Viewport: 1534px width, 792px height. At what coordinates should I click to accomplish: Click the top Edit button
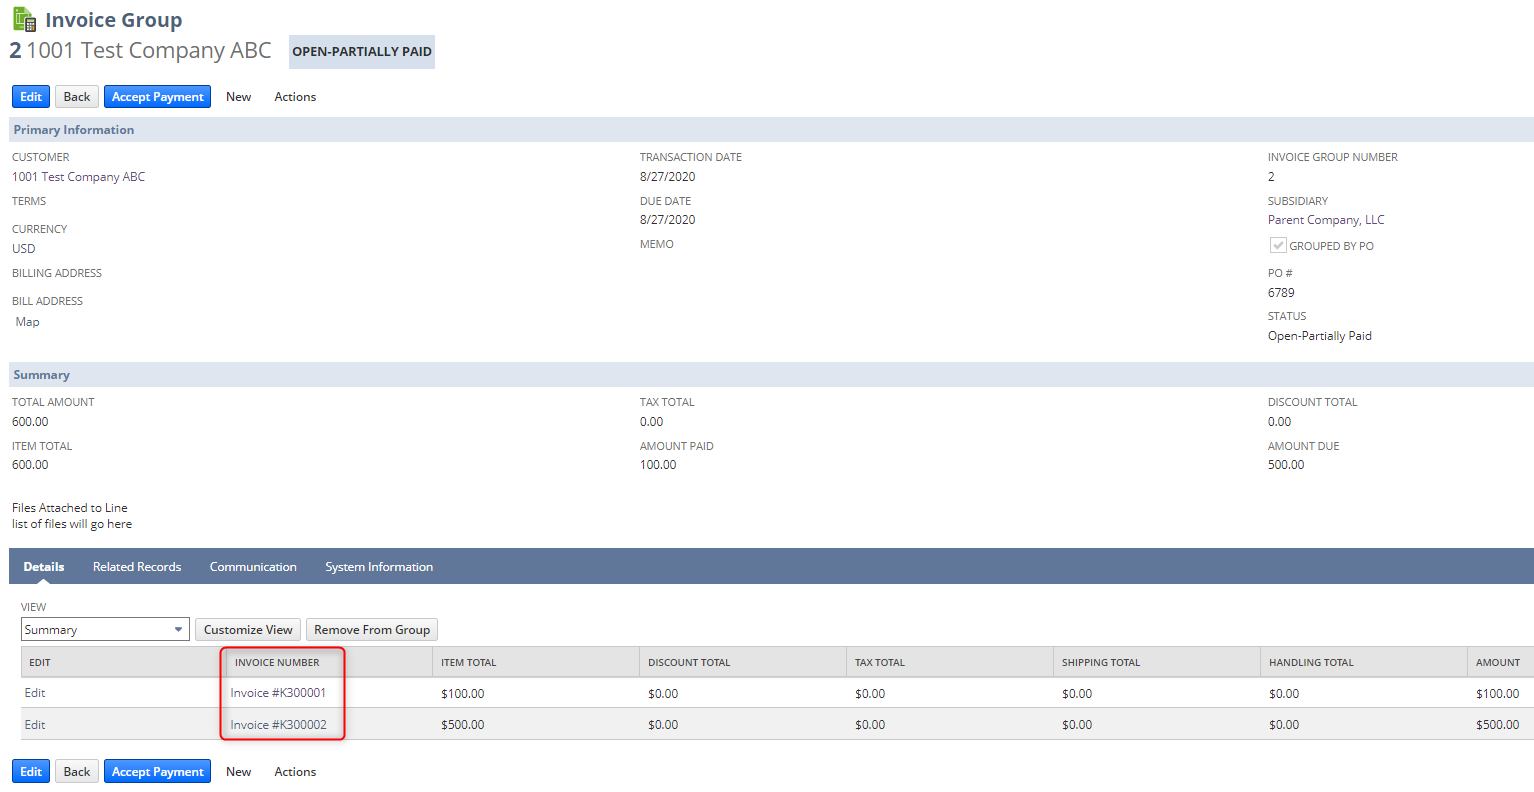pyautogui.click(x=31, y=97)
